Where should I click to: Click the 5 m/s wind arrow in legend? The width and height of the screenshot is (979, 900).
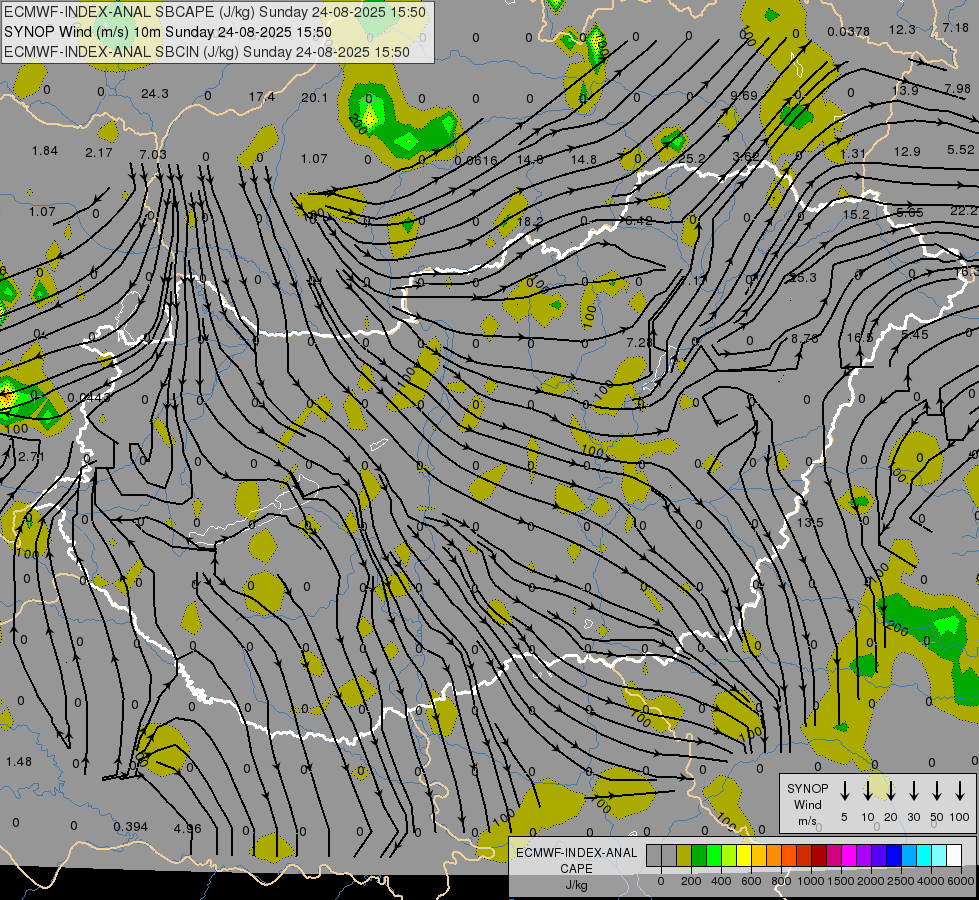pos(844,791)
